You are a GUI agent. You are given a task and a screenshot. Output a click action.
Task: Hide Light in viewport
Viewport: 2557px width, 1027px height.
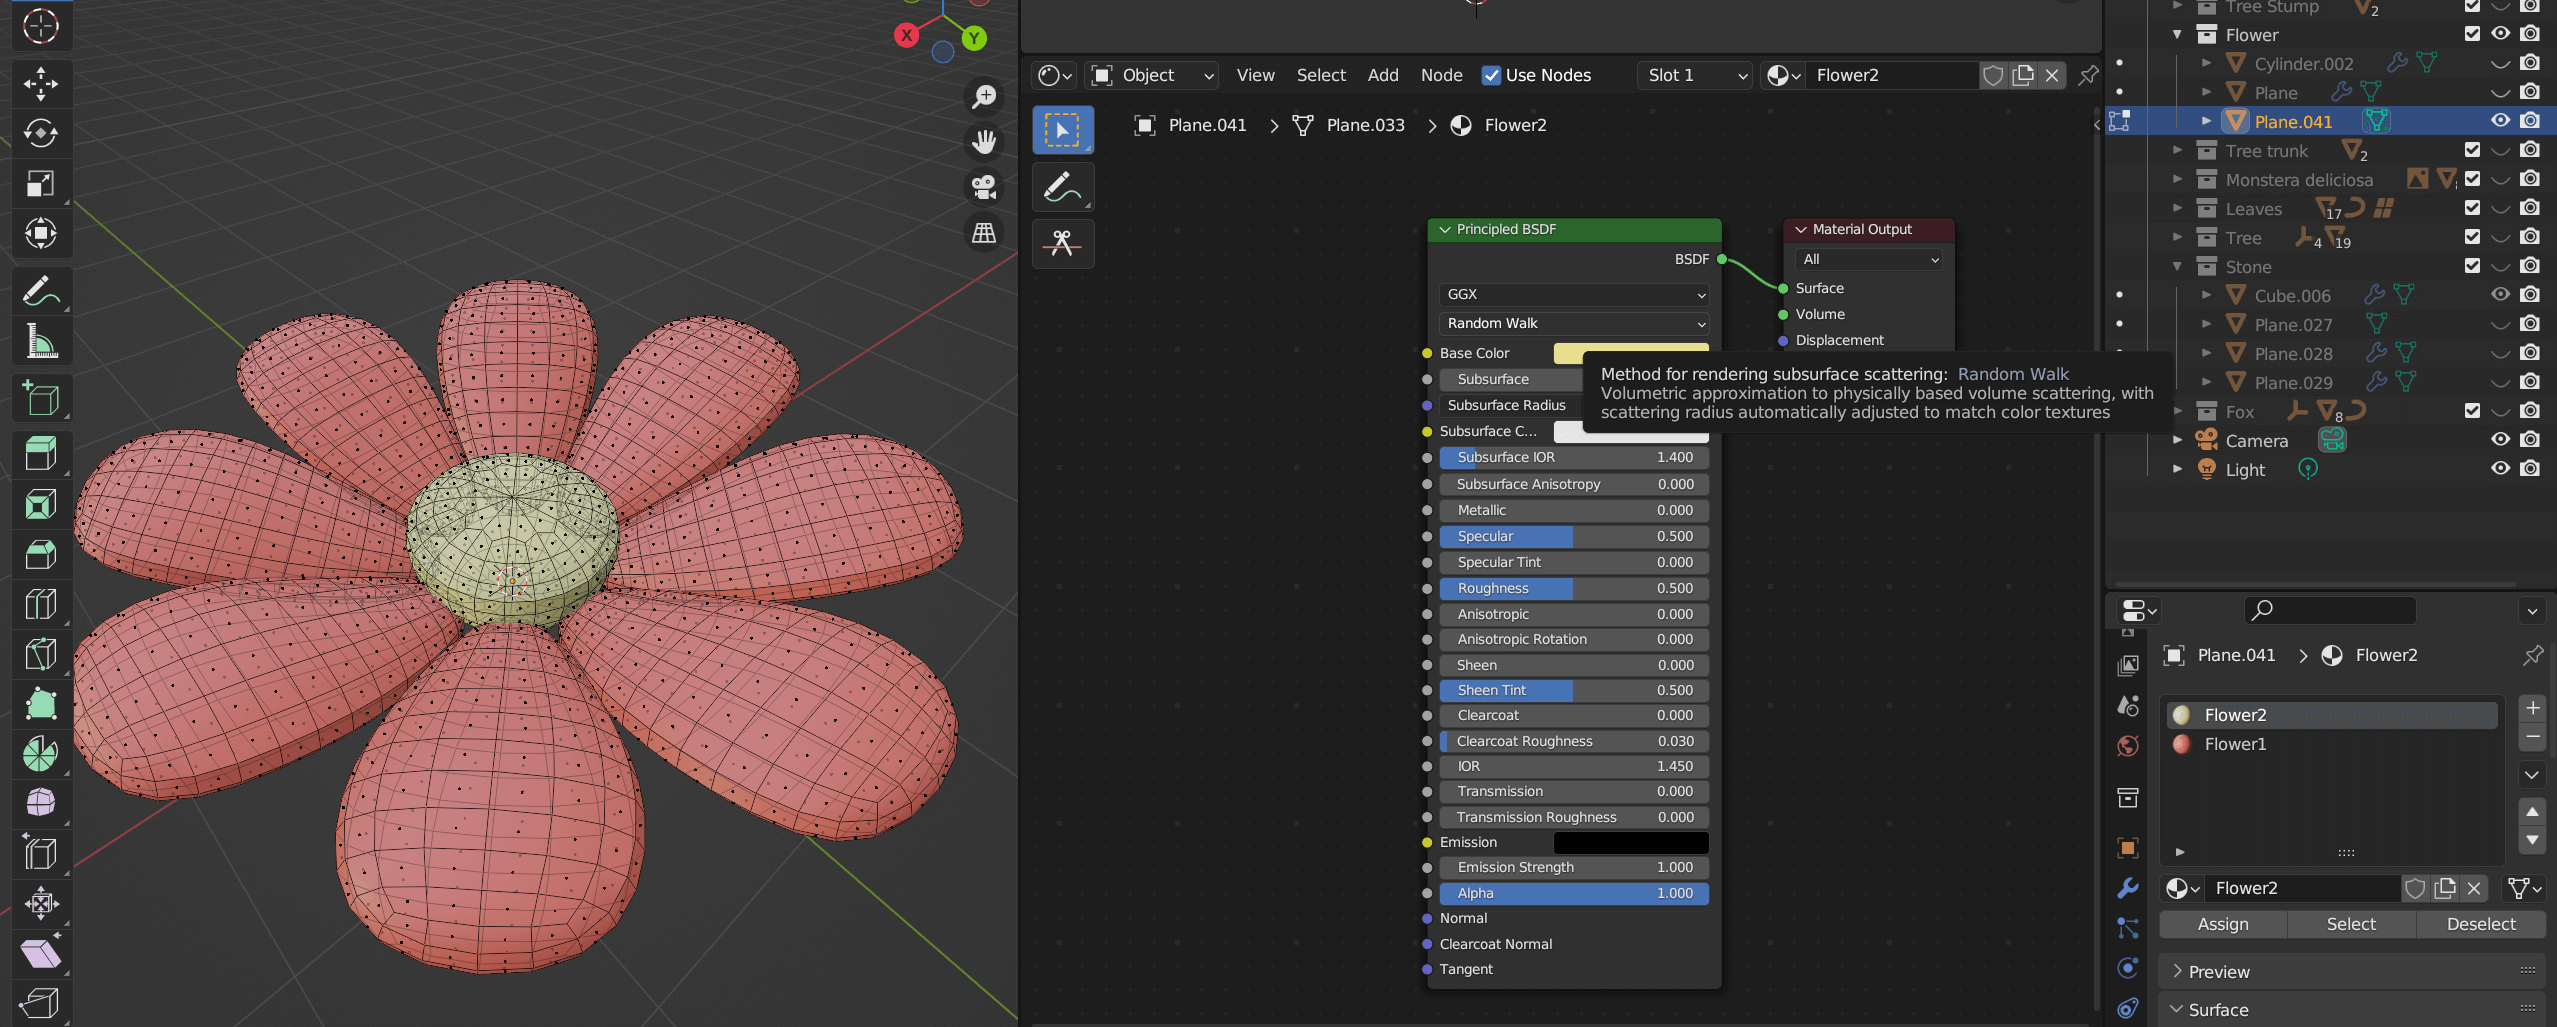click(x=2500, y=469)
